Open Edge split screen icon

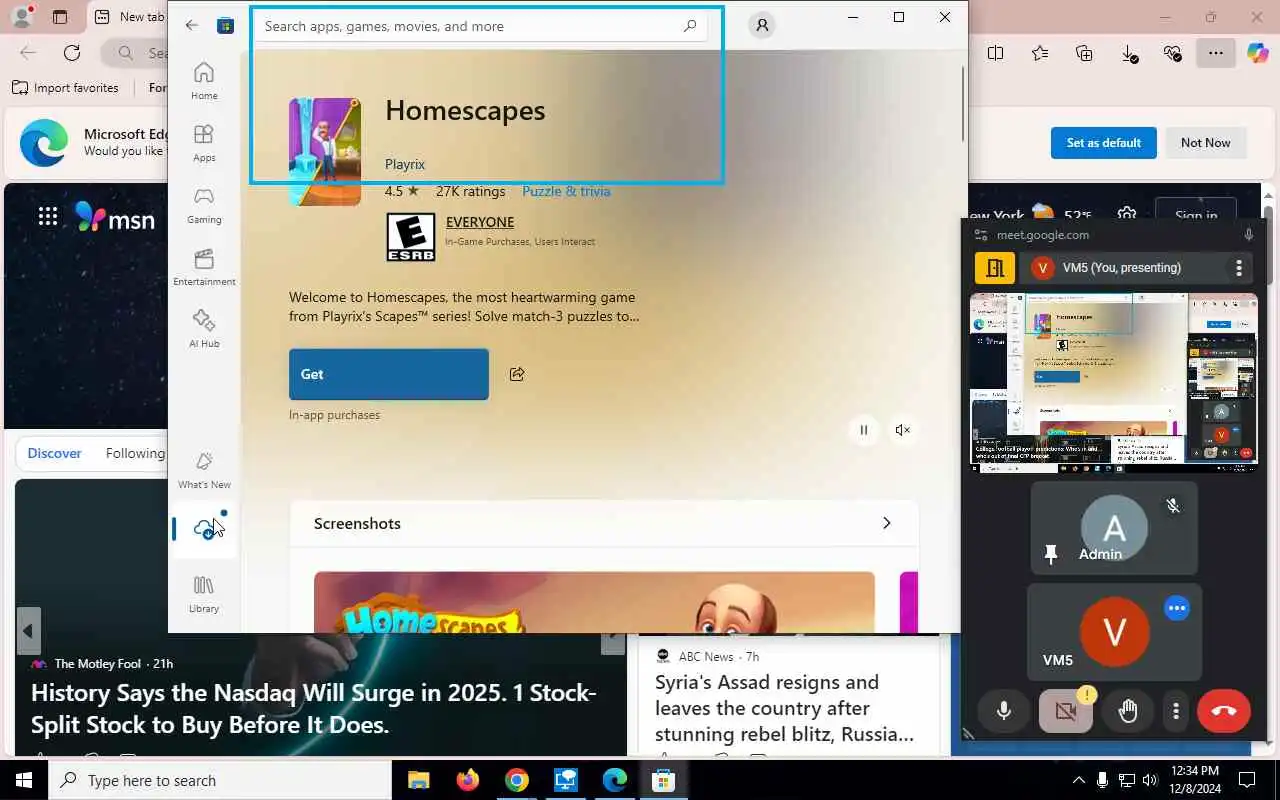(x=995, y=53)
